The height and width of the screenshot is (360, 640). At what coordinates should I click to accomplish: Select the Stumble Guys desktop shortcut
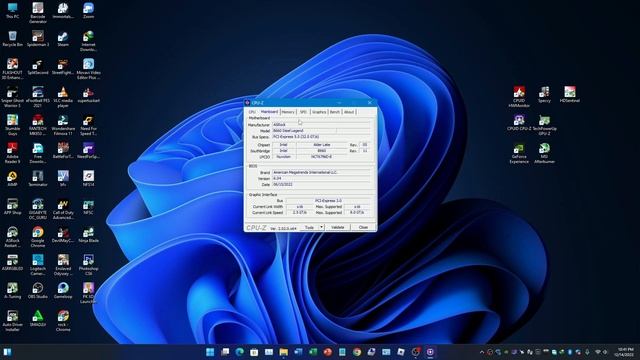12,124
